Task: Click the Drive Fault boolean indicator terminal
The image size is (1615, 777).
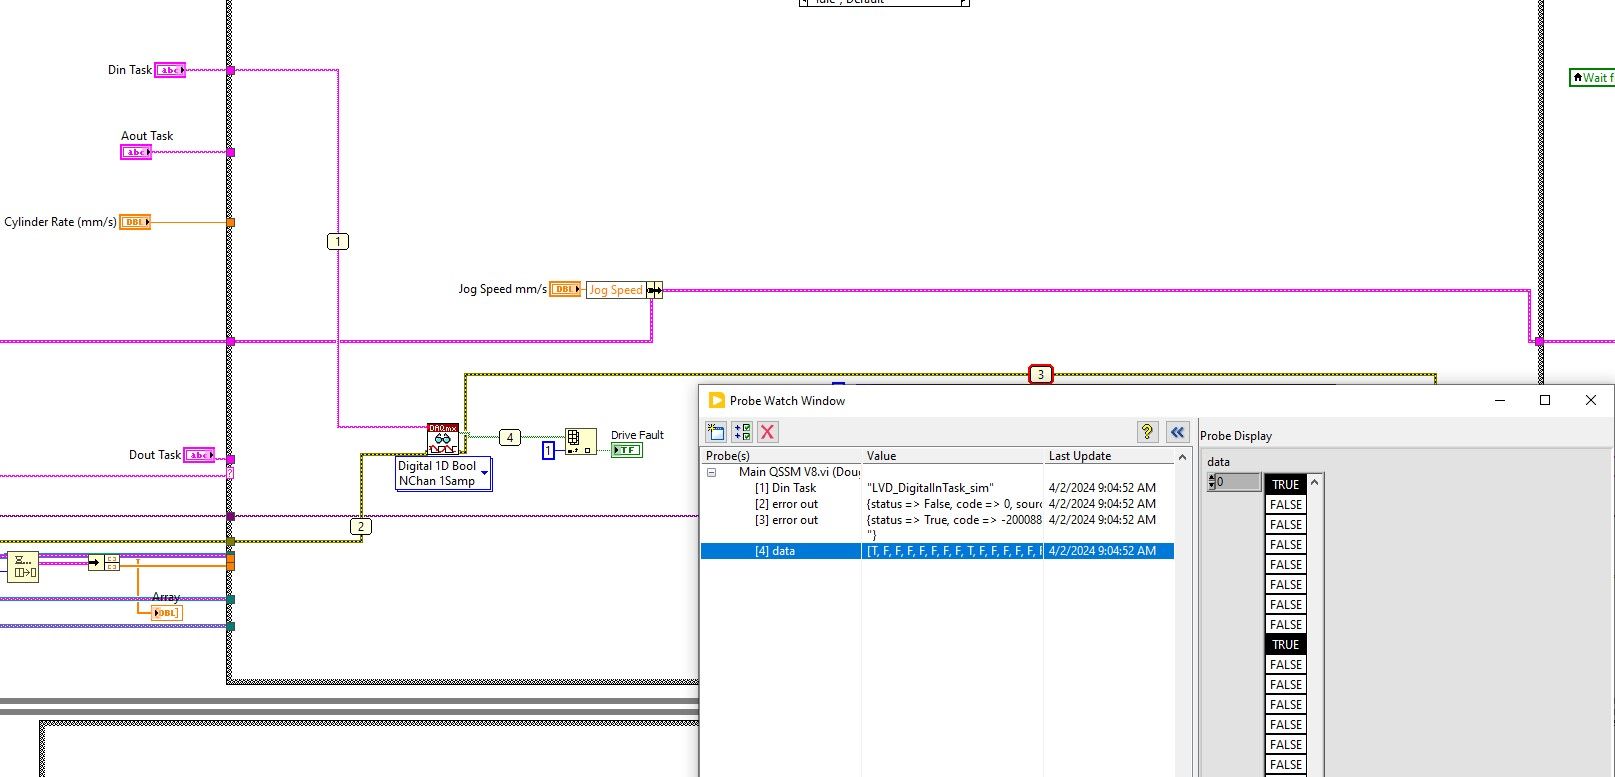Action: pos(626,450)
